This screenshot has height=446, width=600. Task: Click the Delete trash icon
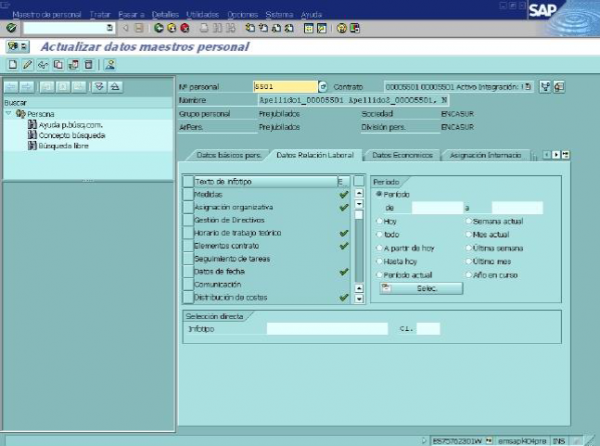pos(88,65)
